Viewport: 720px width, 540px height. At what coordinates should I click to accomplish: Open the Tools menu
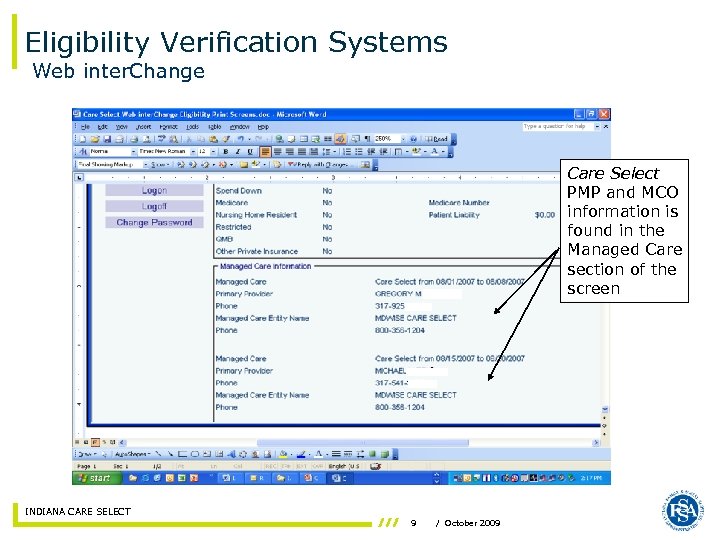[x=192, y=127]
